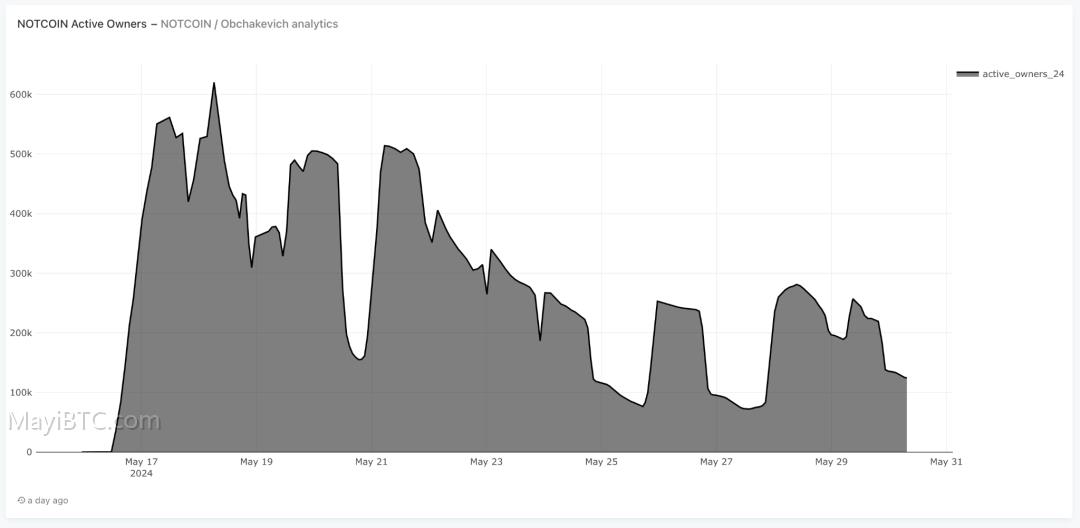Viewport: 1080px width, 528px height.
Task: Open the "NOTCOIN Active Owners" chart title
Action: pos(82,24)
